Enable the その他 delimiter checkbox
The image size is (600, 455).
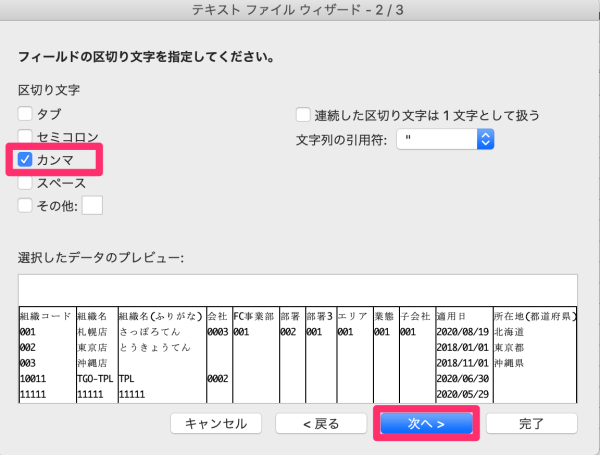click(x=26, y=206)
